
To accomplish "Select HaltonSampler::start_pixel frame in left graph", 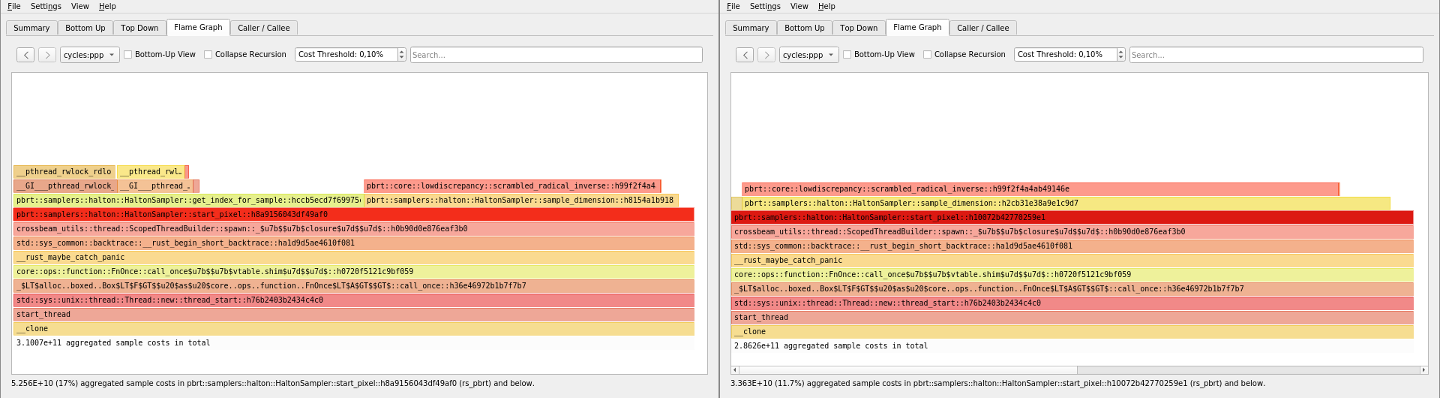I will click(x=354, y=214).
